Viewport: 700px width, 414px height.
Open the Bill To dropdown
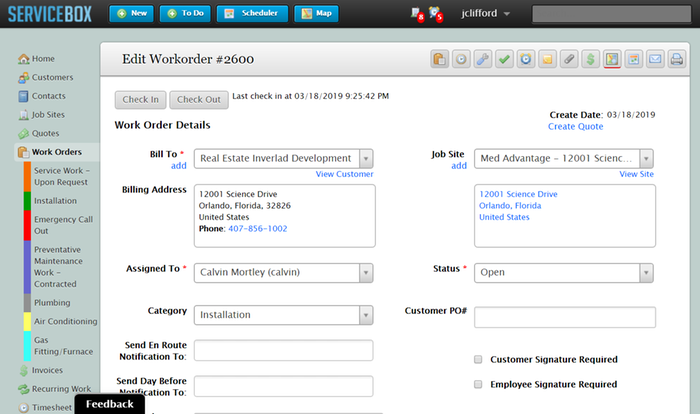[x=283, y=159]
